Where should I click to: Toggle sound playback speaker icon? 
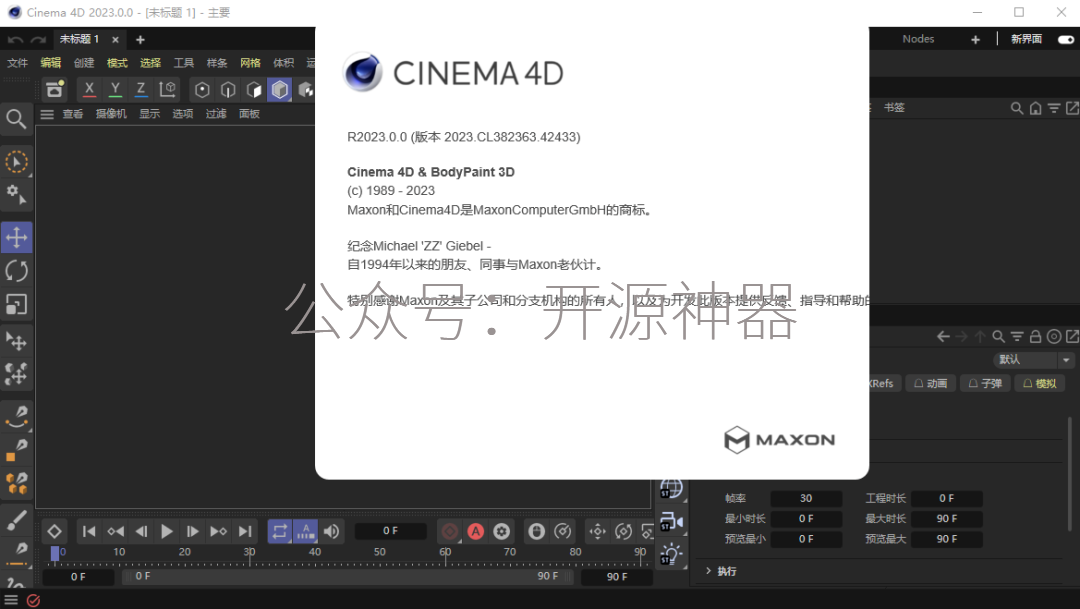(331, 531)
